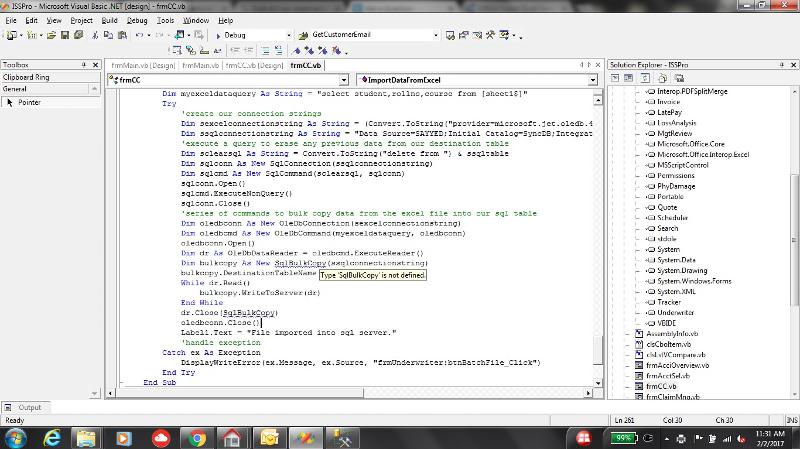Switch to the frmMain.vb code tab
The height and width of the screenshot is (449, 800).
point(201,65)
